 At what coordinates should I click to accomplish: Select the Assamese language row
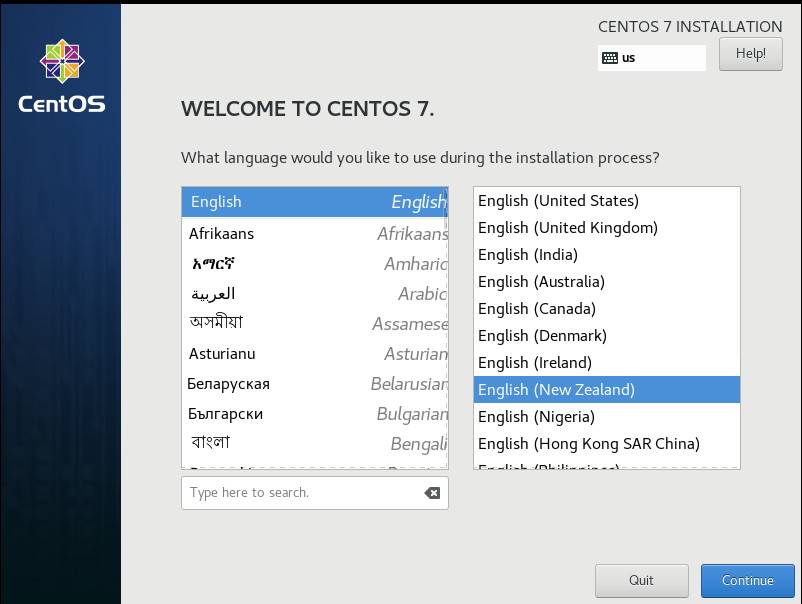(x=315, y=324)
